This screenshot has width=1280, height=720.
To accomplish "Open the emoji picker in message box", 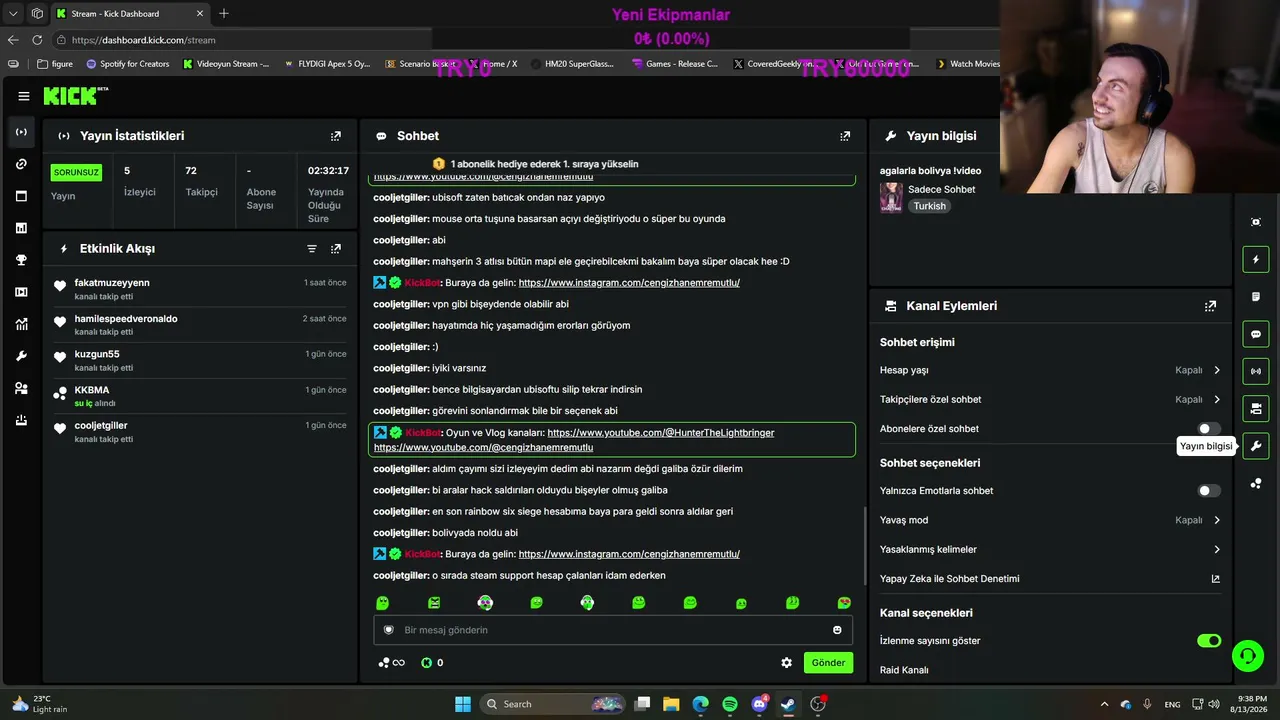I will 837,630.
